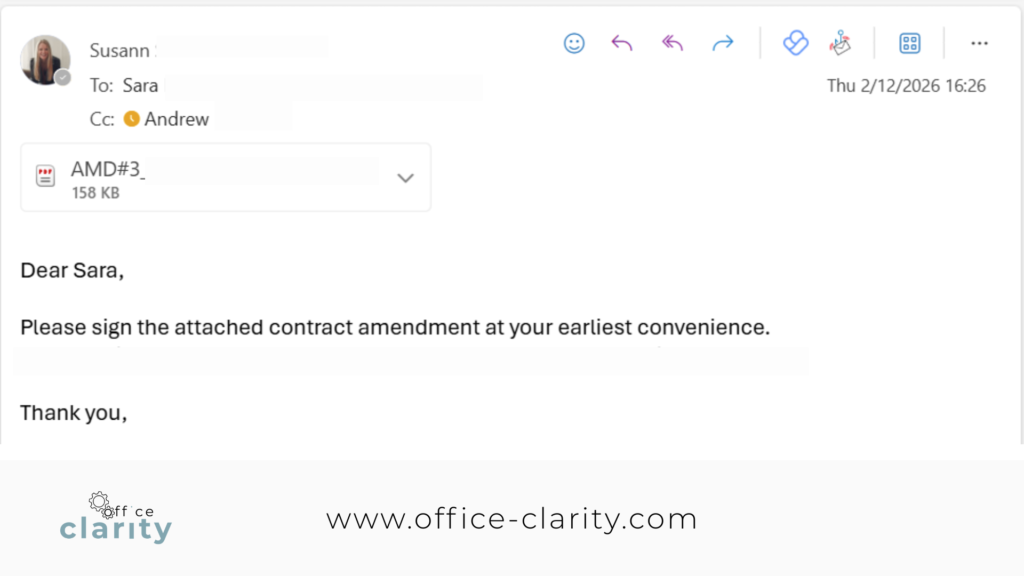Expand the AMD#3 attachment options chevron
1024x576 pixels.
pyautogui.click(x=405, y=178)
